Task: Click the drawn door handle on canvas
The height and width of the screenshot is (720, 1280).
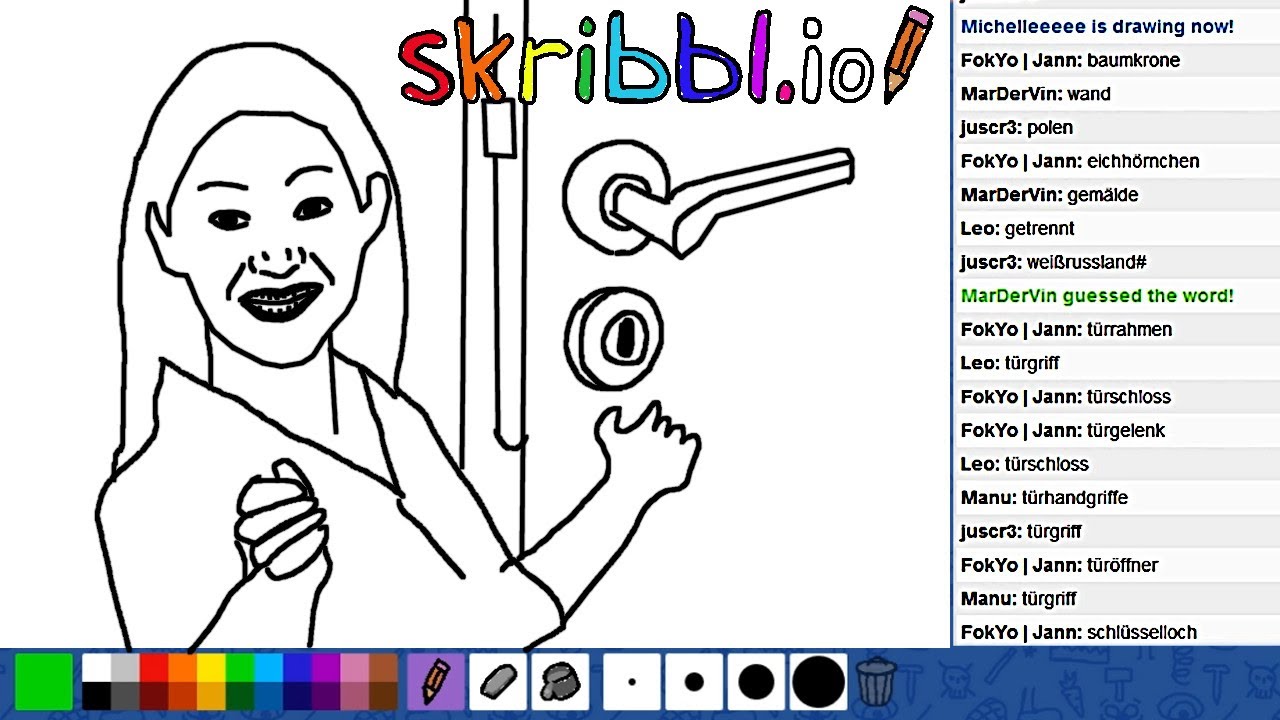Action: pyautogui.click(x=708, y=198)
